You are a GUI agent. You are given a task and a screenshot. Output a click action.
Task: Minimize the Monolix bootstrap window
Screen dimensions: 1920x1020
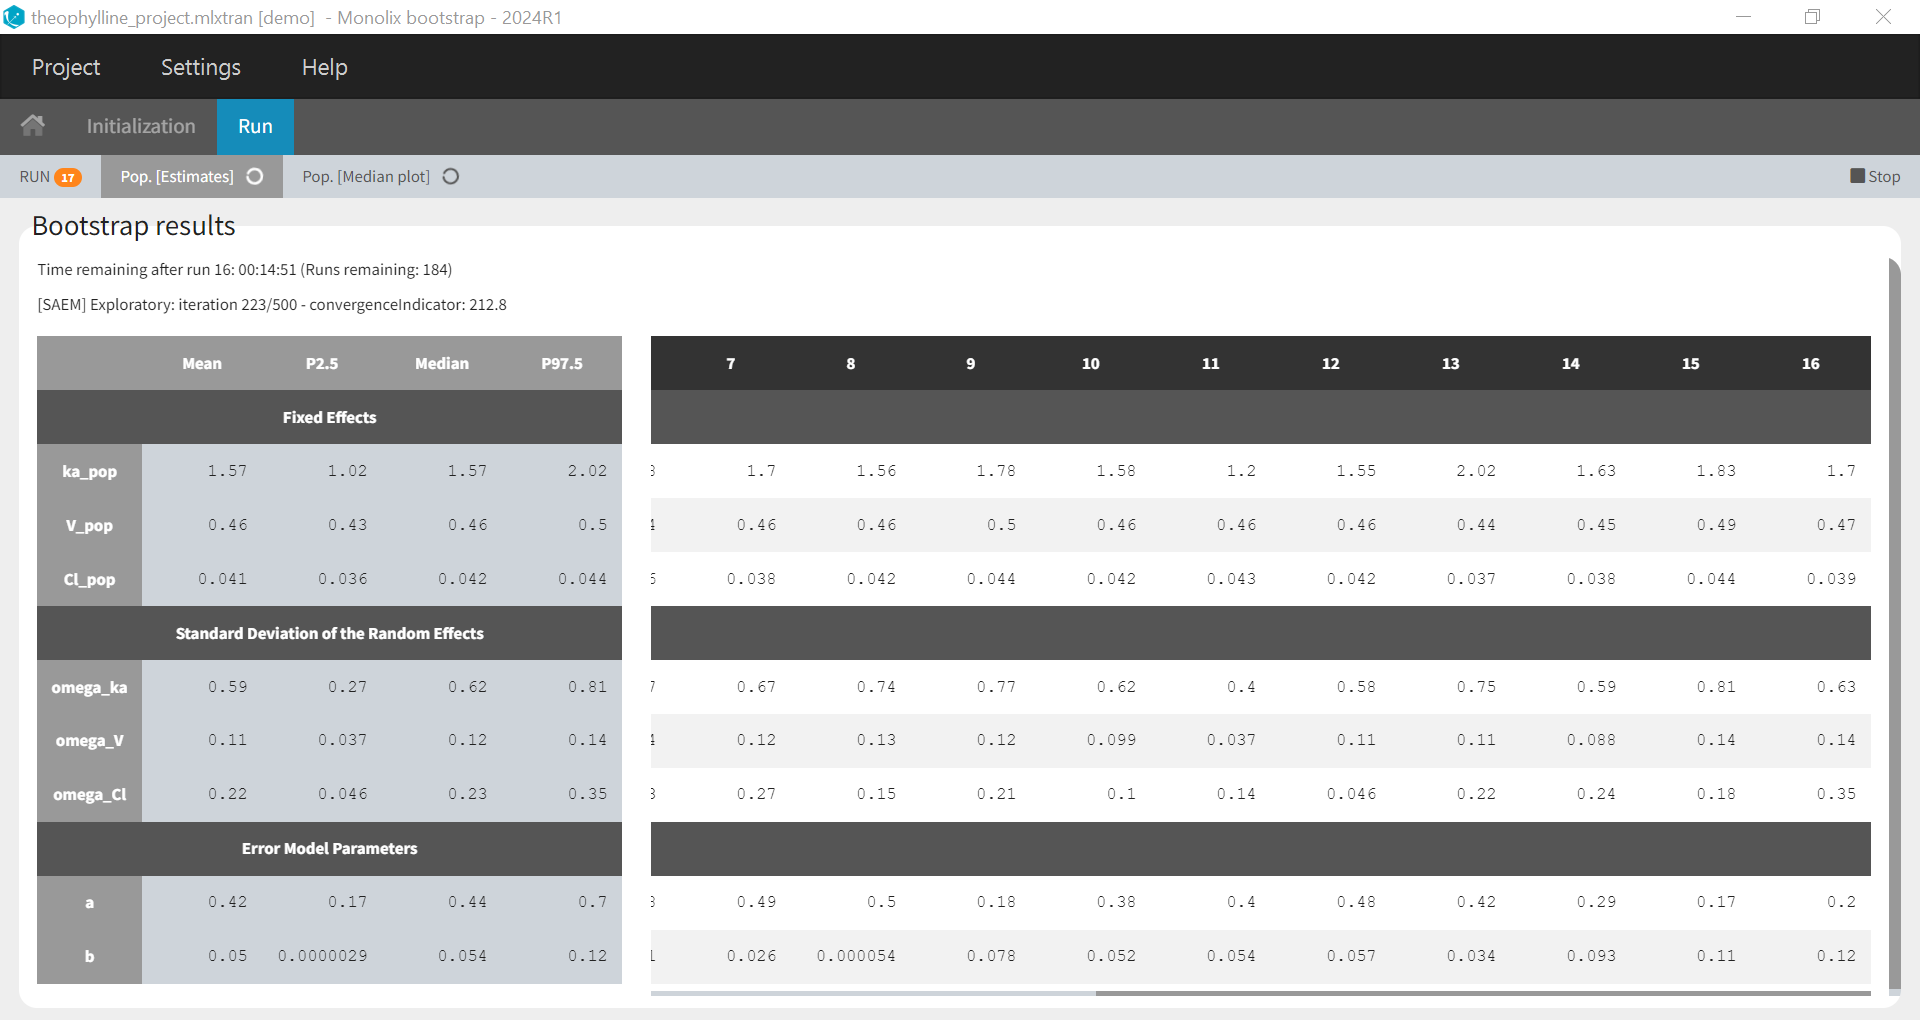pyautogui.click(x=1743, y=17)
